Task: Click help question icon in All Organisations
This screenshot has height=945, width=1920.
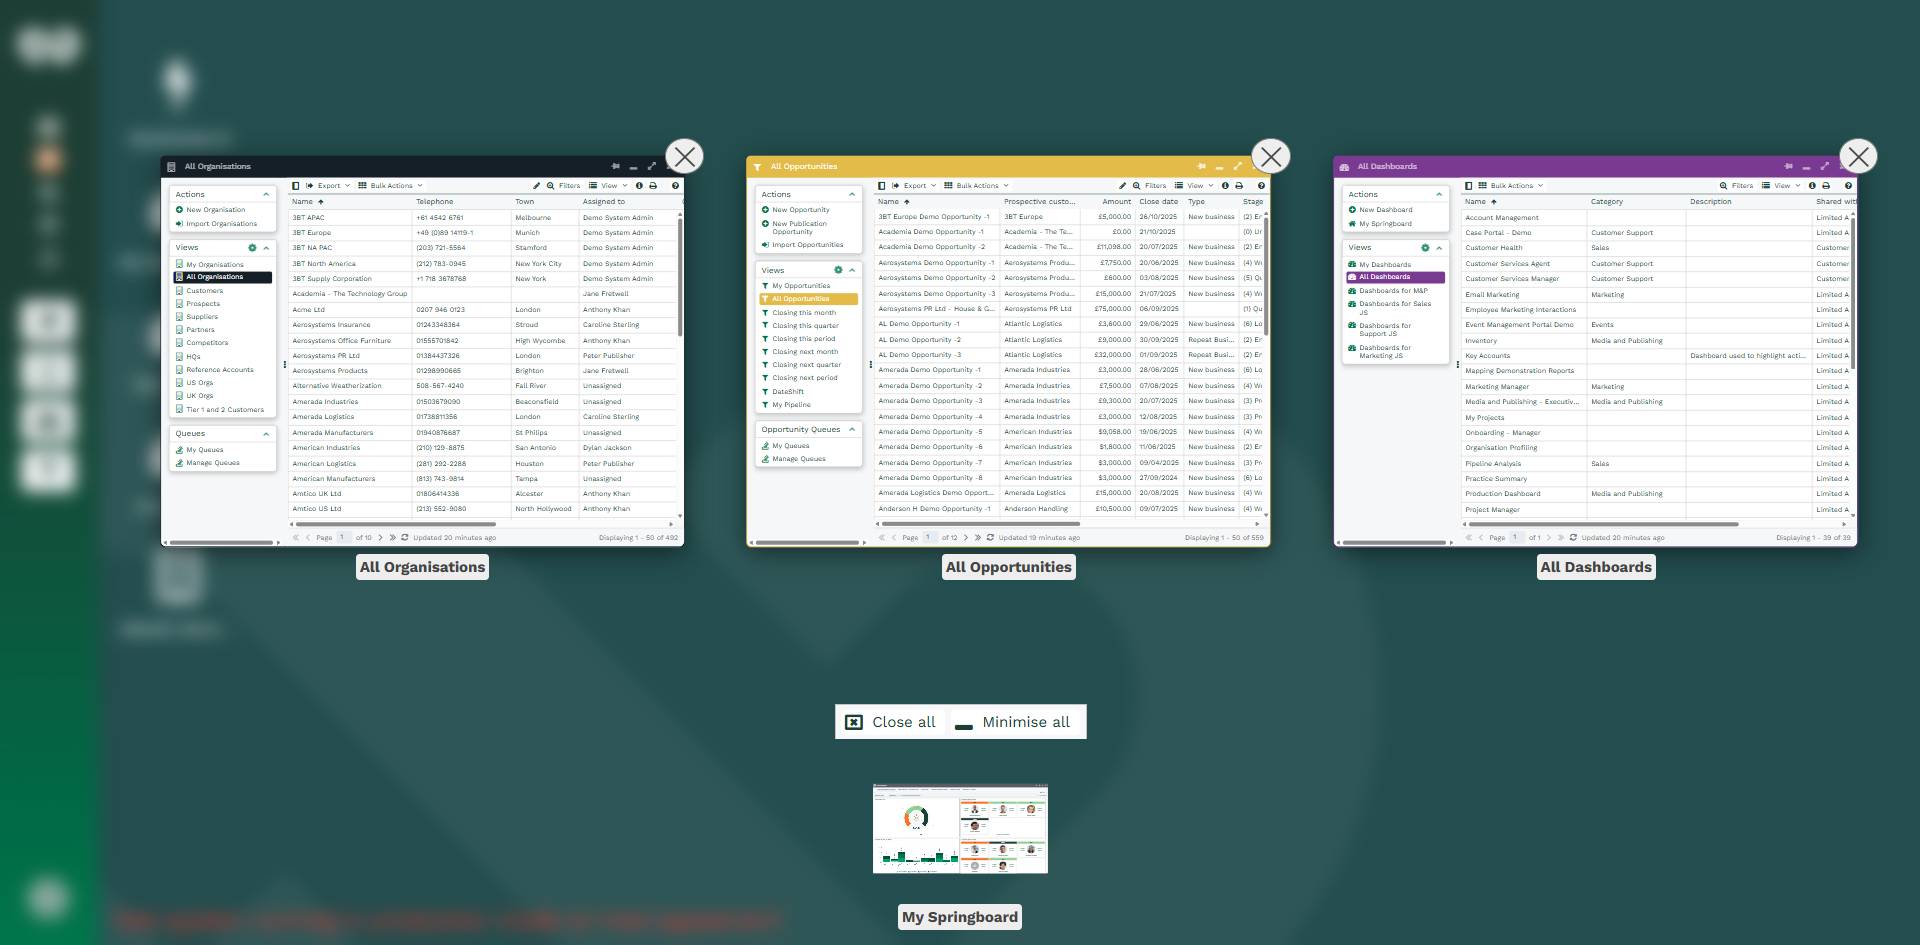Action: (675, 186)
